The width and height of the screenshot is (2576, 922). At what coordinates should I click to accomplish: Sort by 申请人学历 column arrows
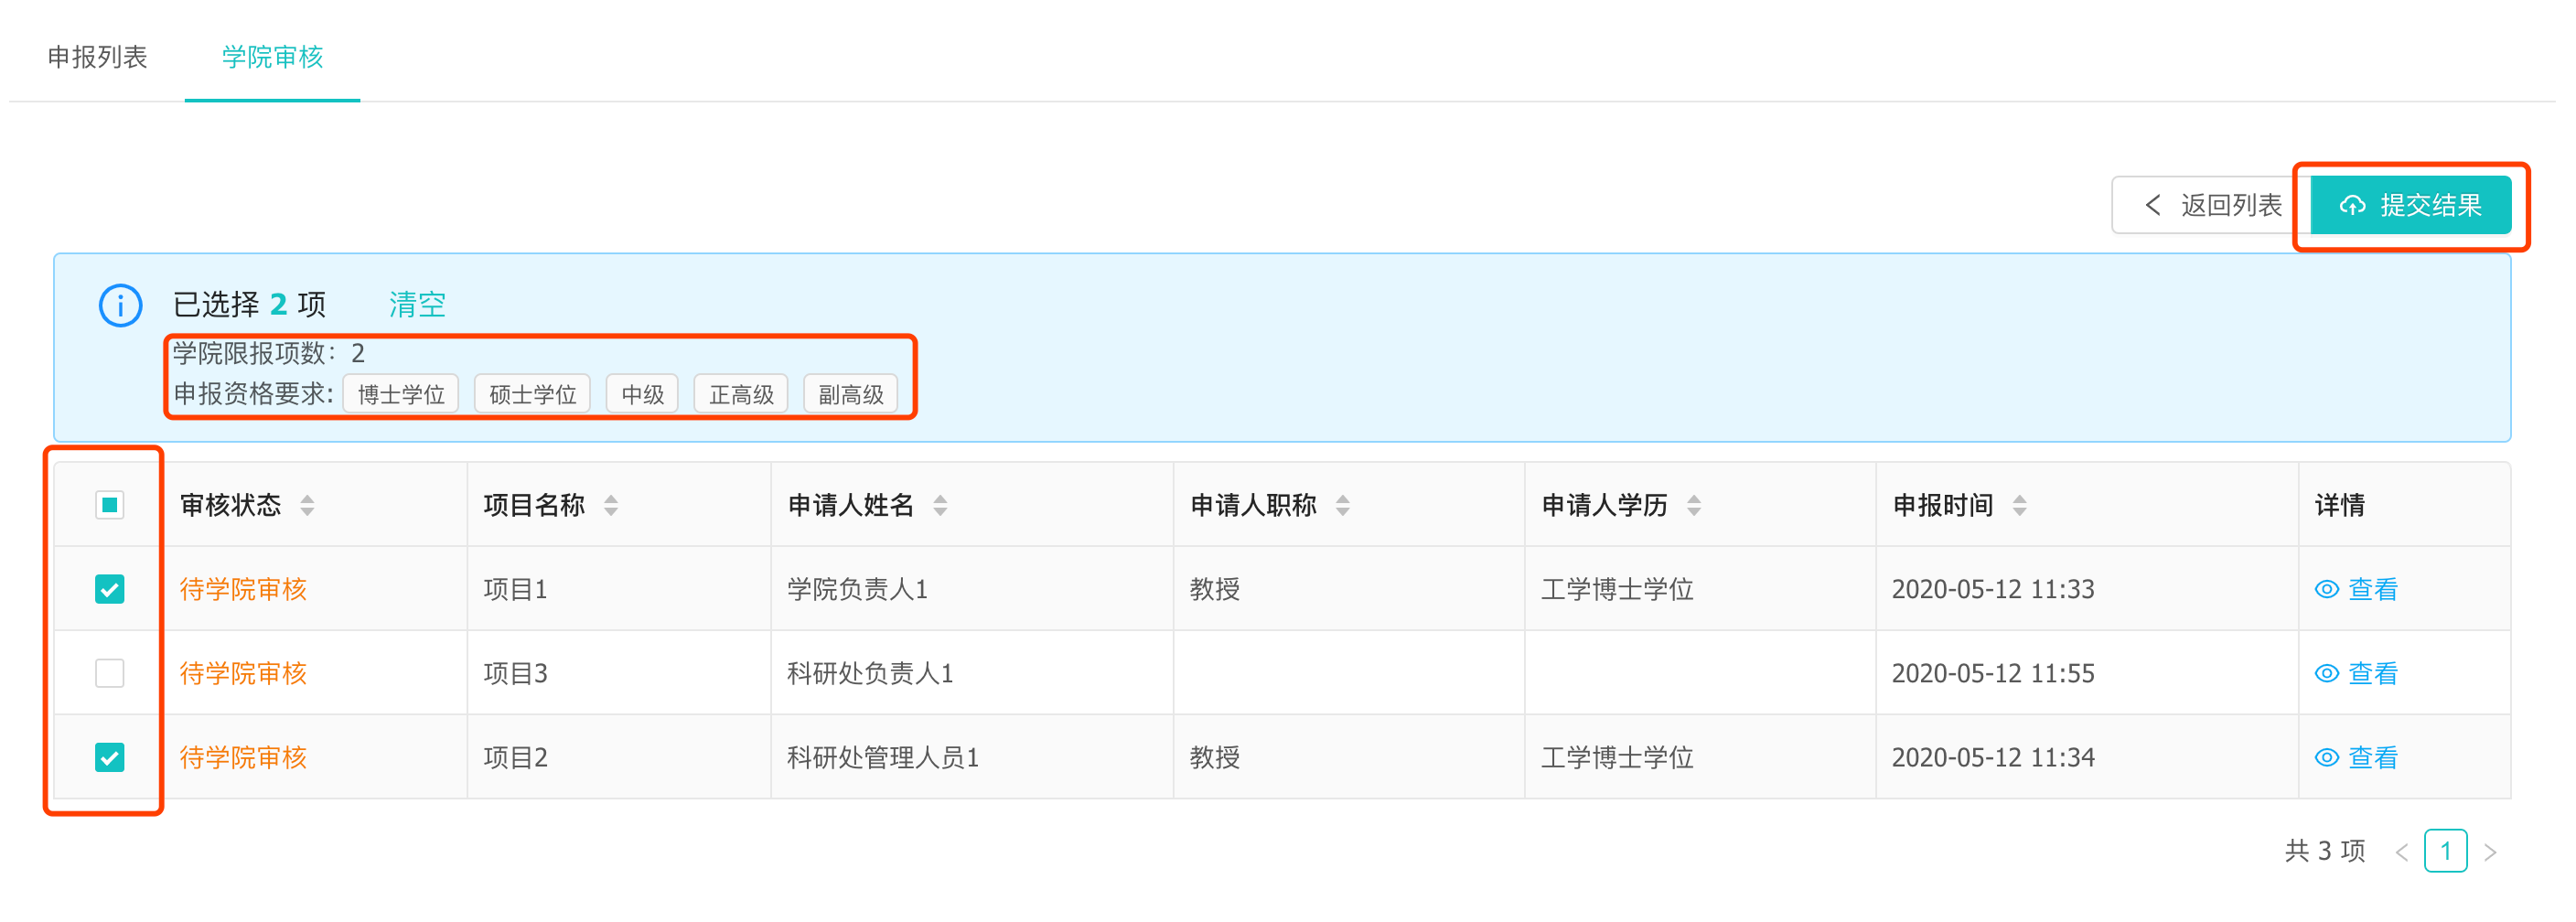tap(1693, 505)
